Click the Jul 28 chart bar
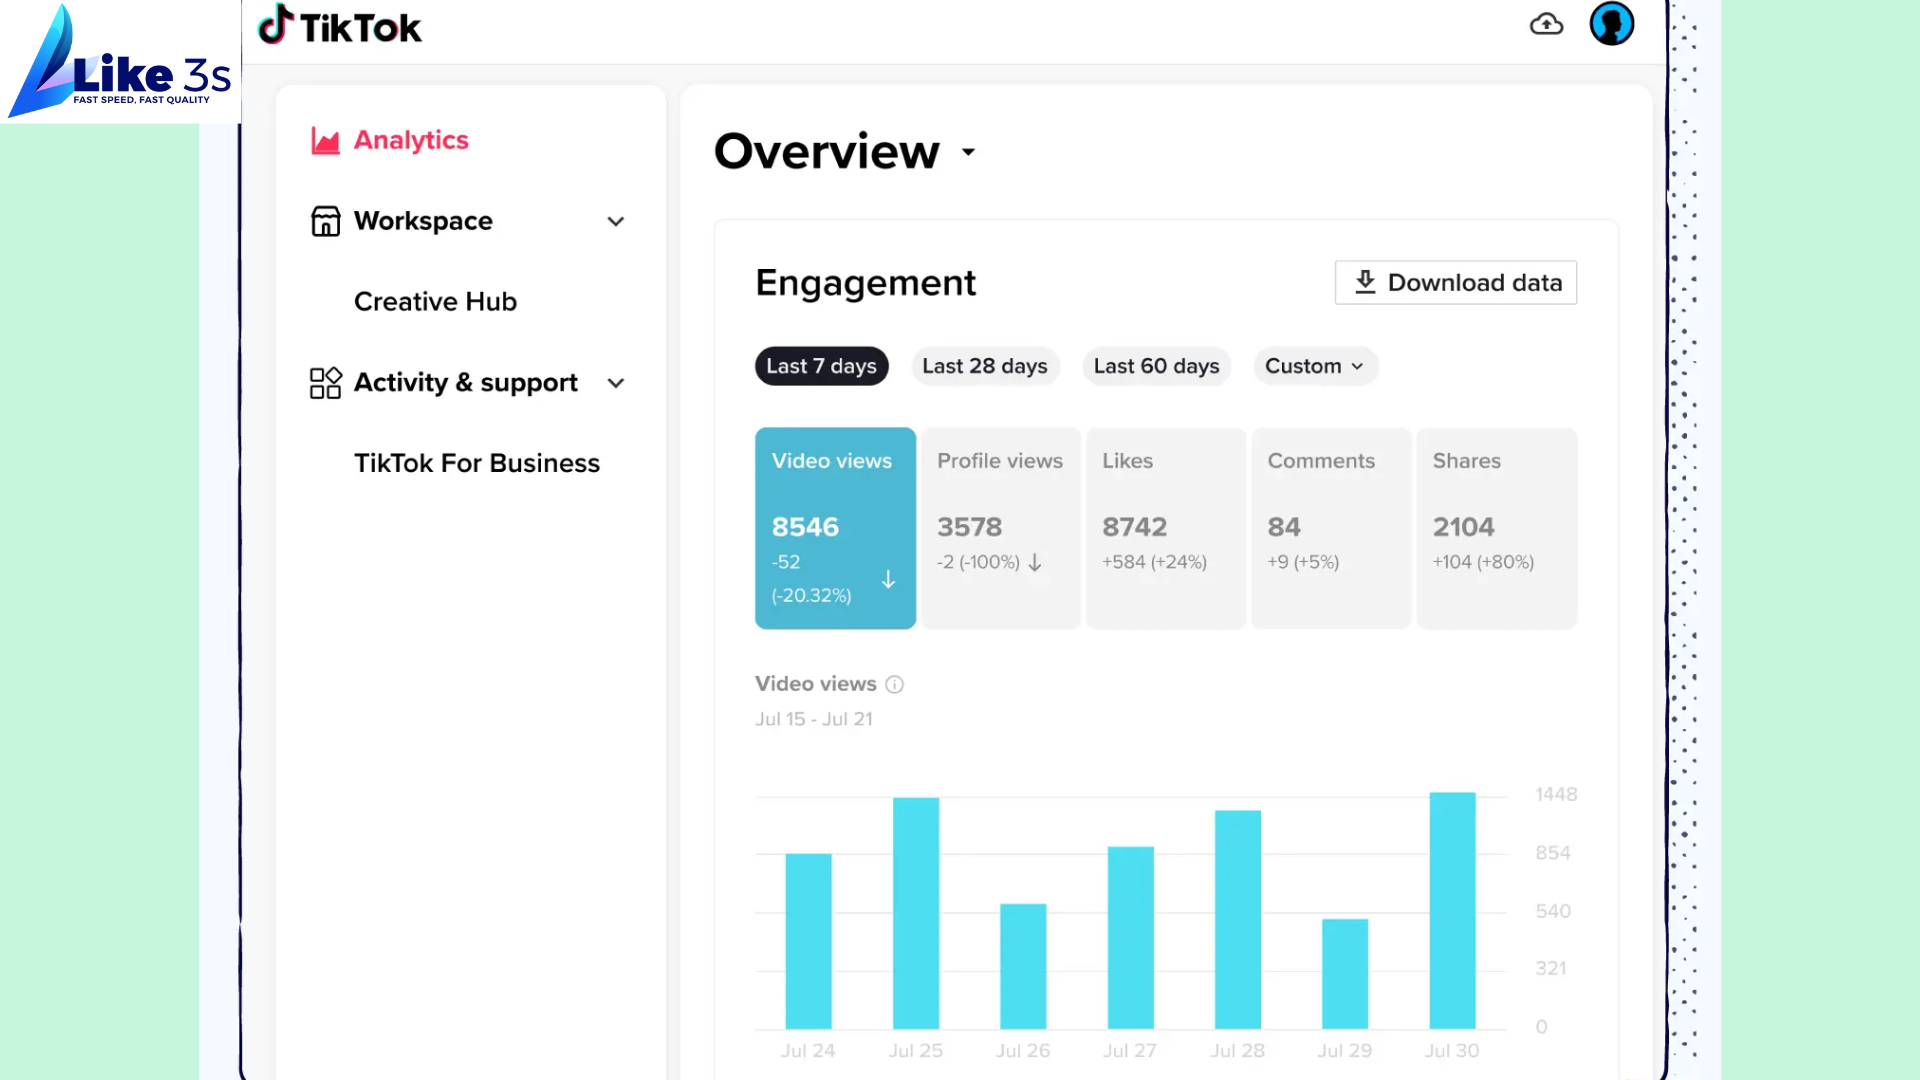The height and width of the screenshot is (1080, 1920). click(1238, 920)
